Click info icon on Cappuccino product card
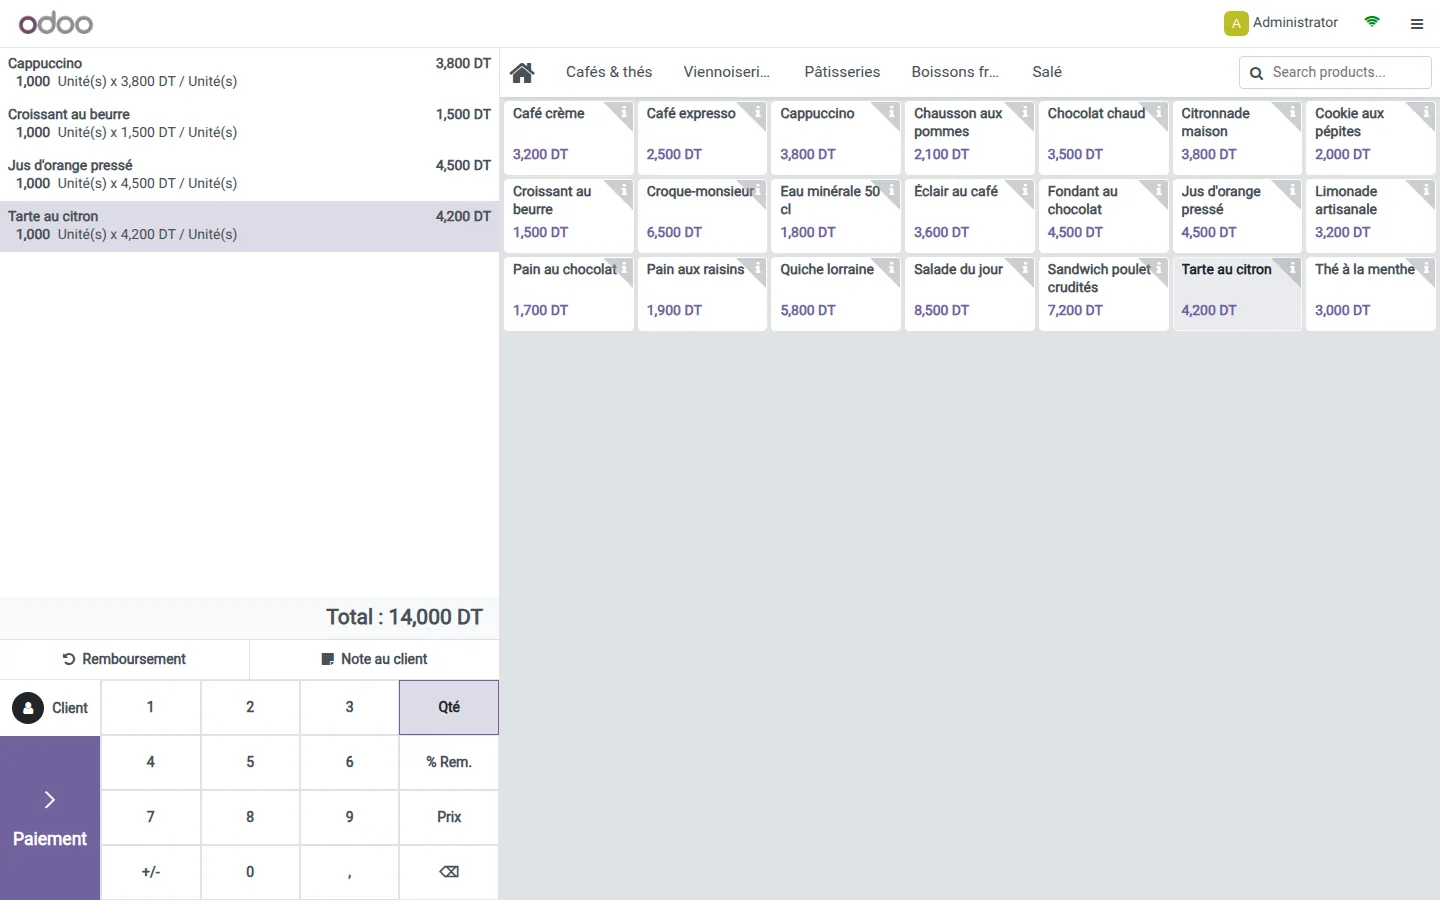 click(891, 112)
